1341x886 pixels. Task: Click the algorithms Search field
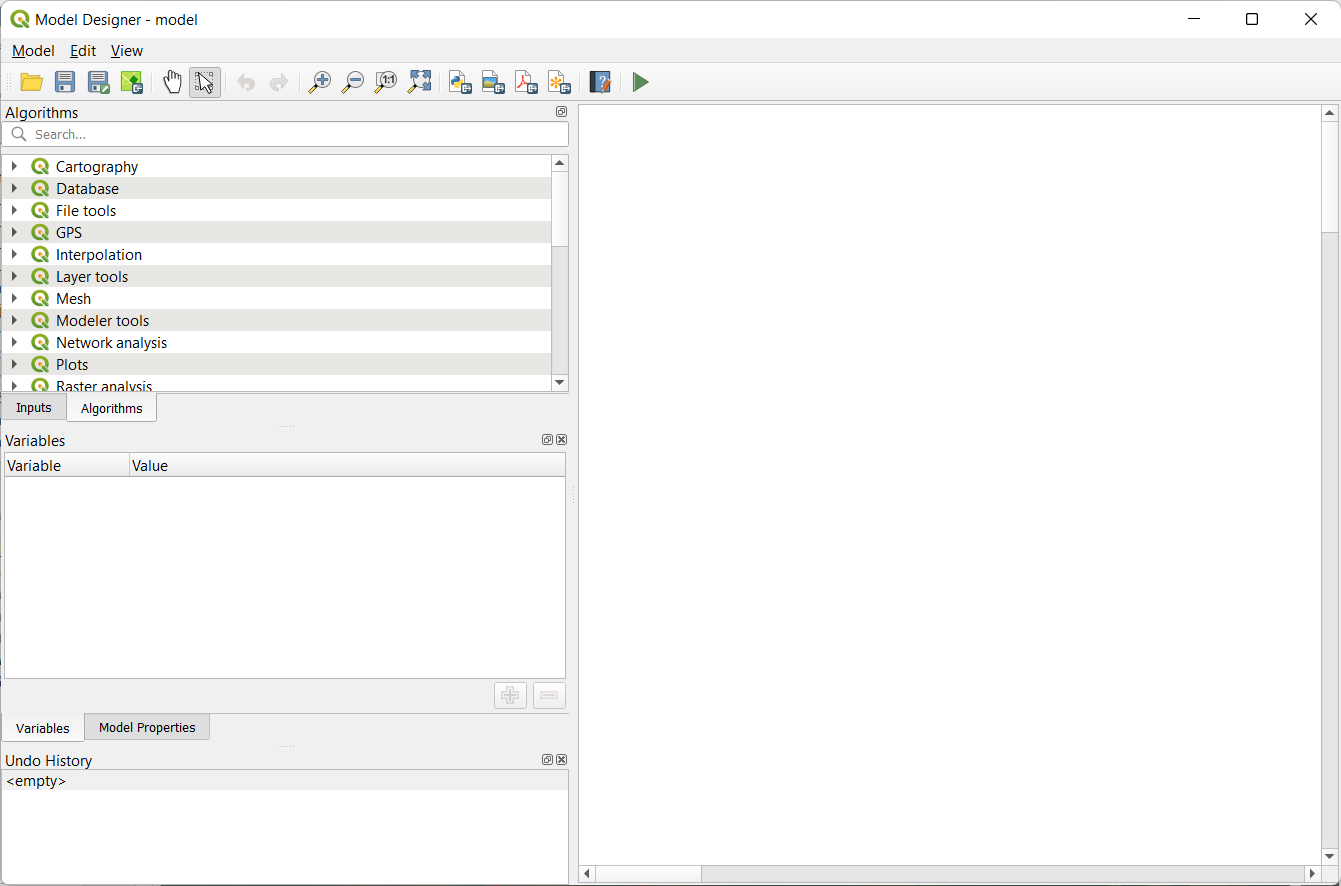pos(290,134)
